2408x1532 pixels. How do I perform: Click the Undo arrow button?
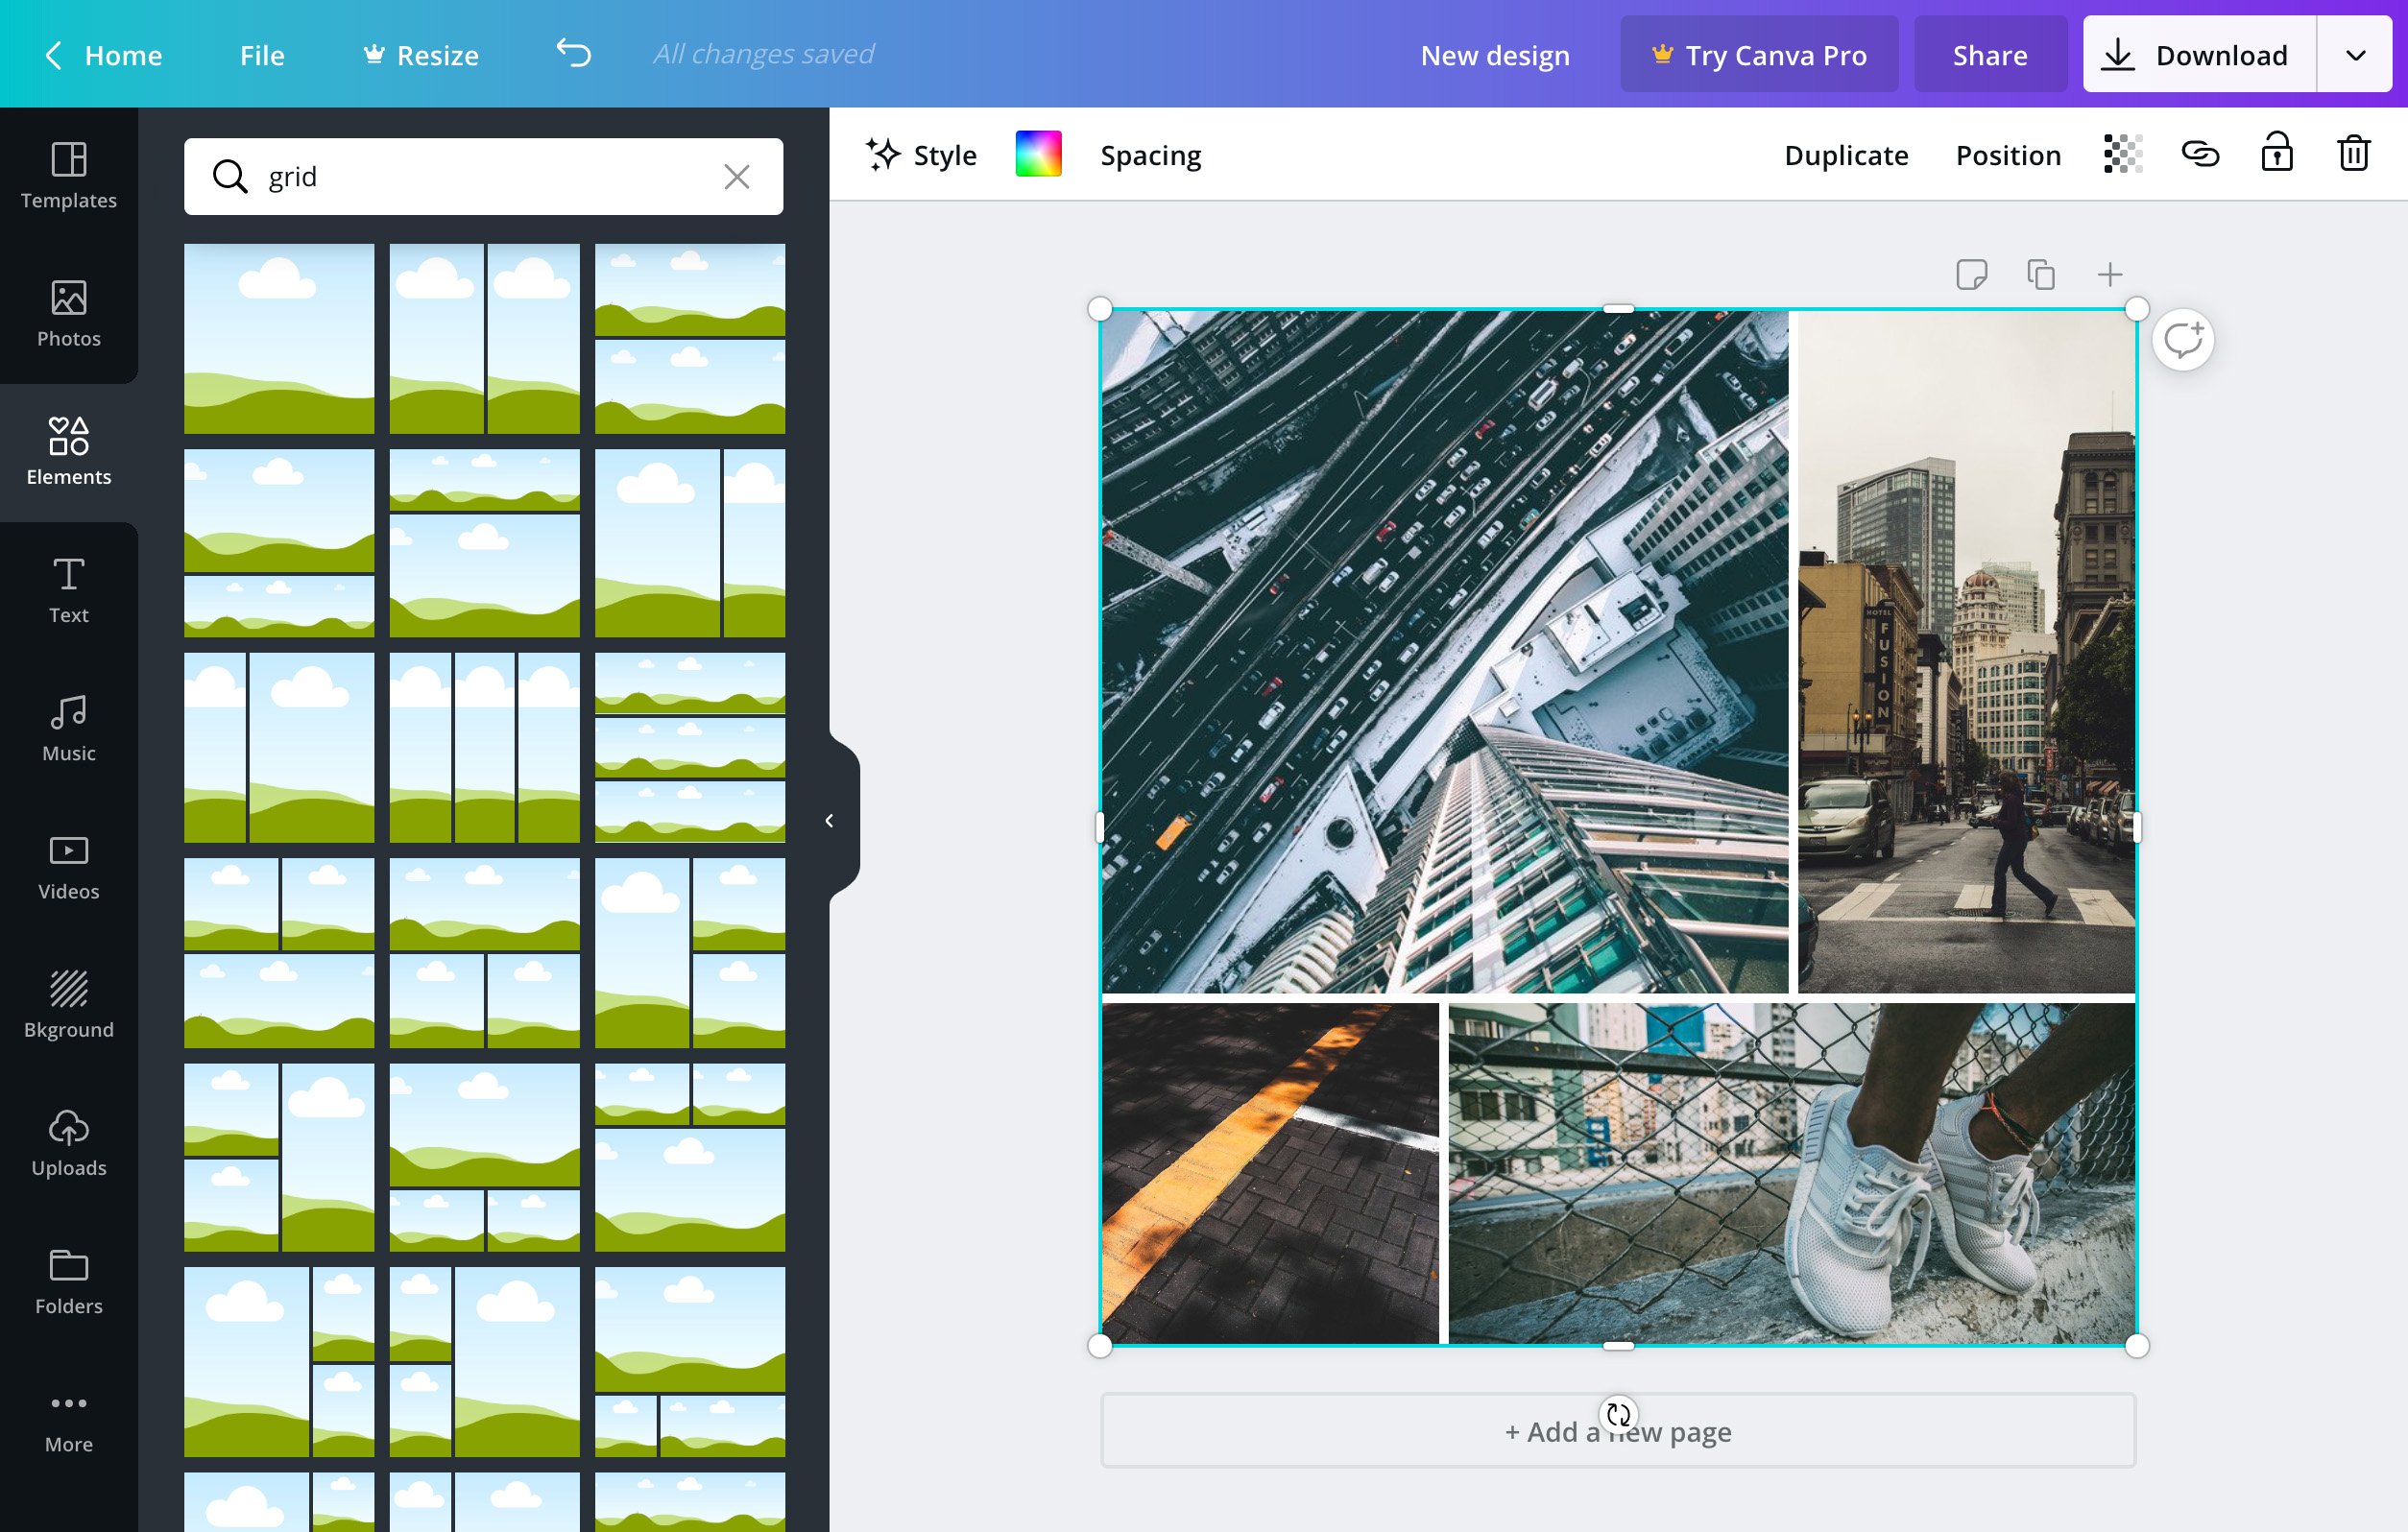click(x=570, y=53)
